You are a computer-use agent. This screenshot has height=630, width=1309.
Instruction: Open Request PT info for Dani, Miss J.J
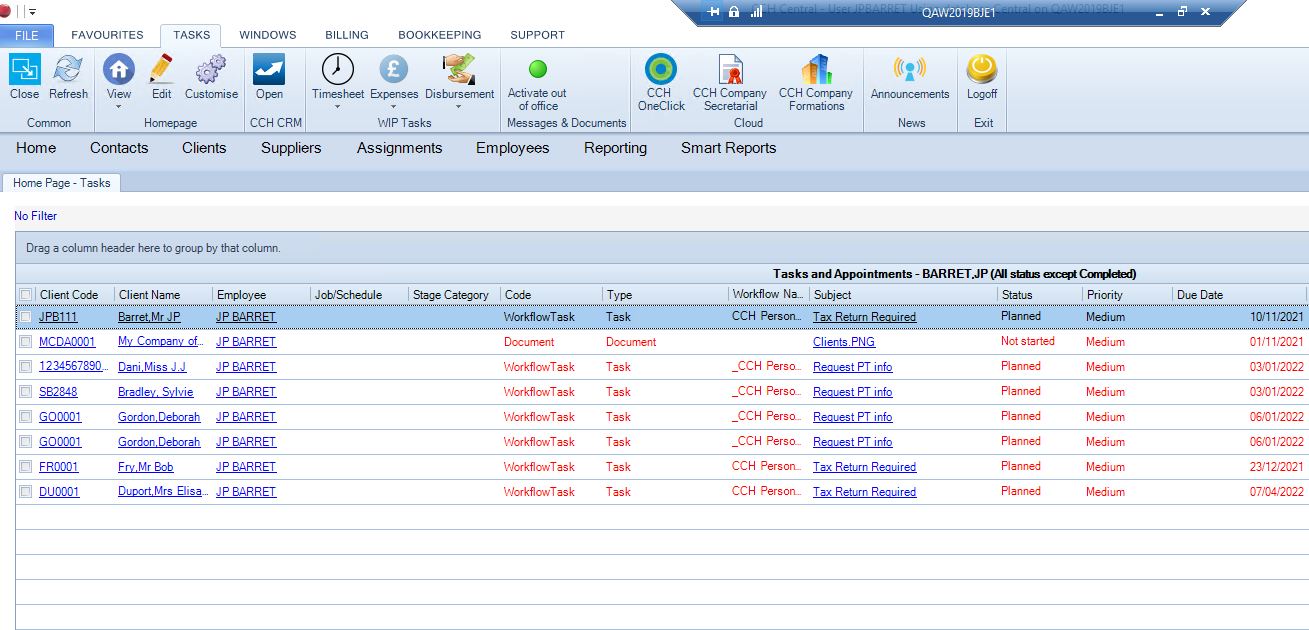(x=853, y=367)
